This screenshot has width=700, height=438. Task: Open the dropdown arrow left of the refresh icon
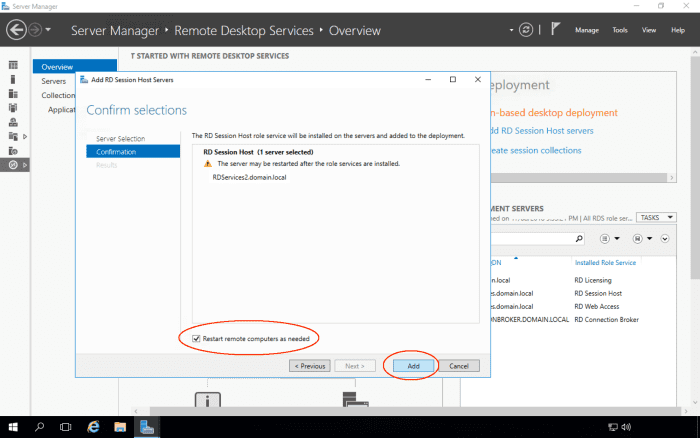click(x=511, y=30)
